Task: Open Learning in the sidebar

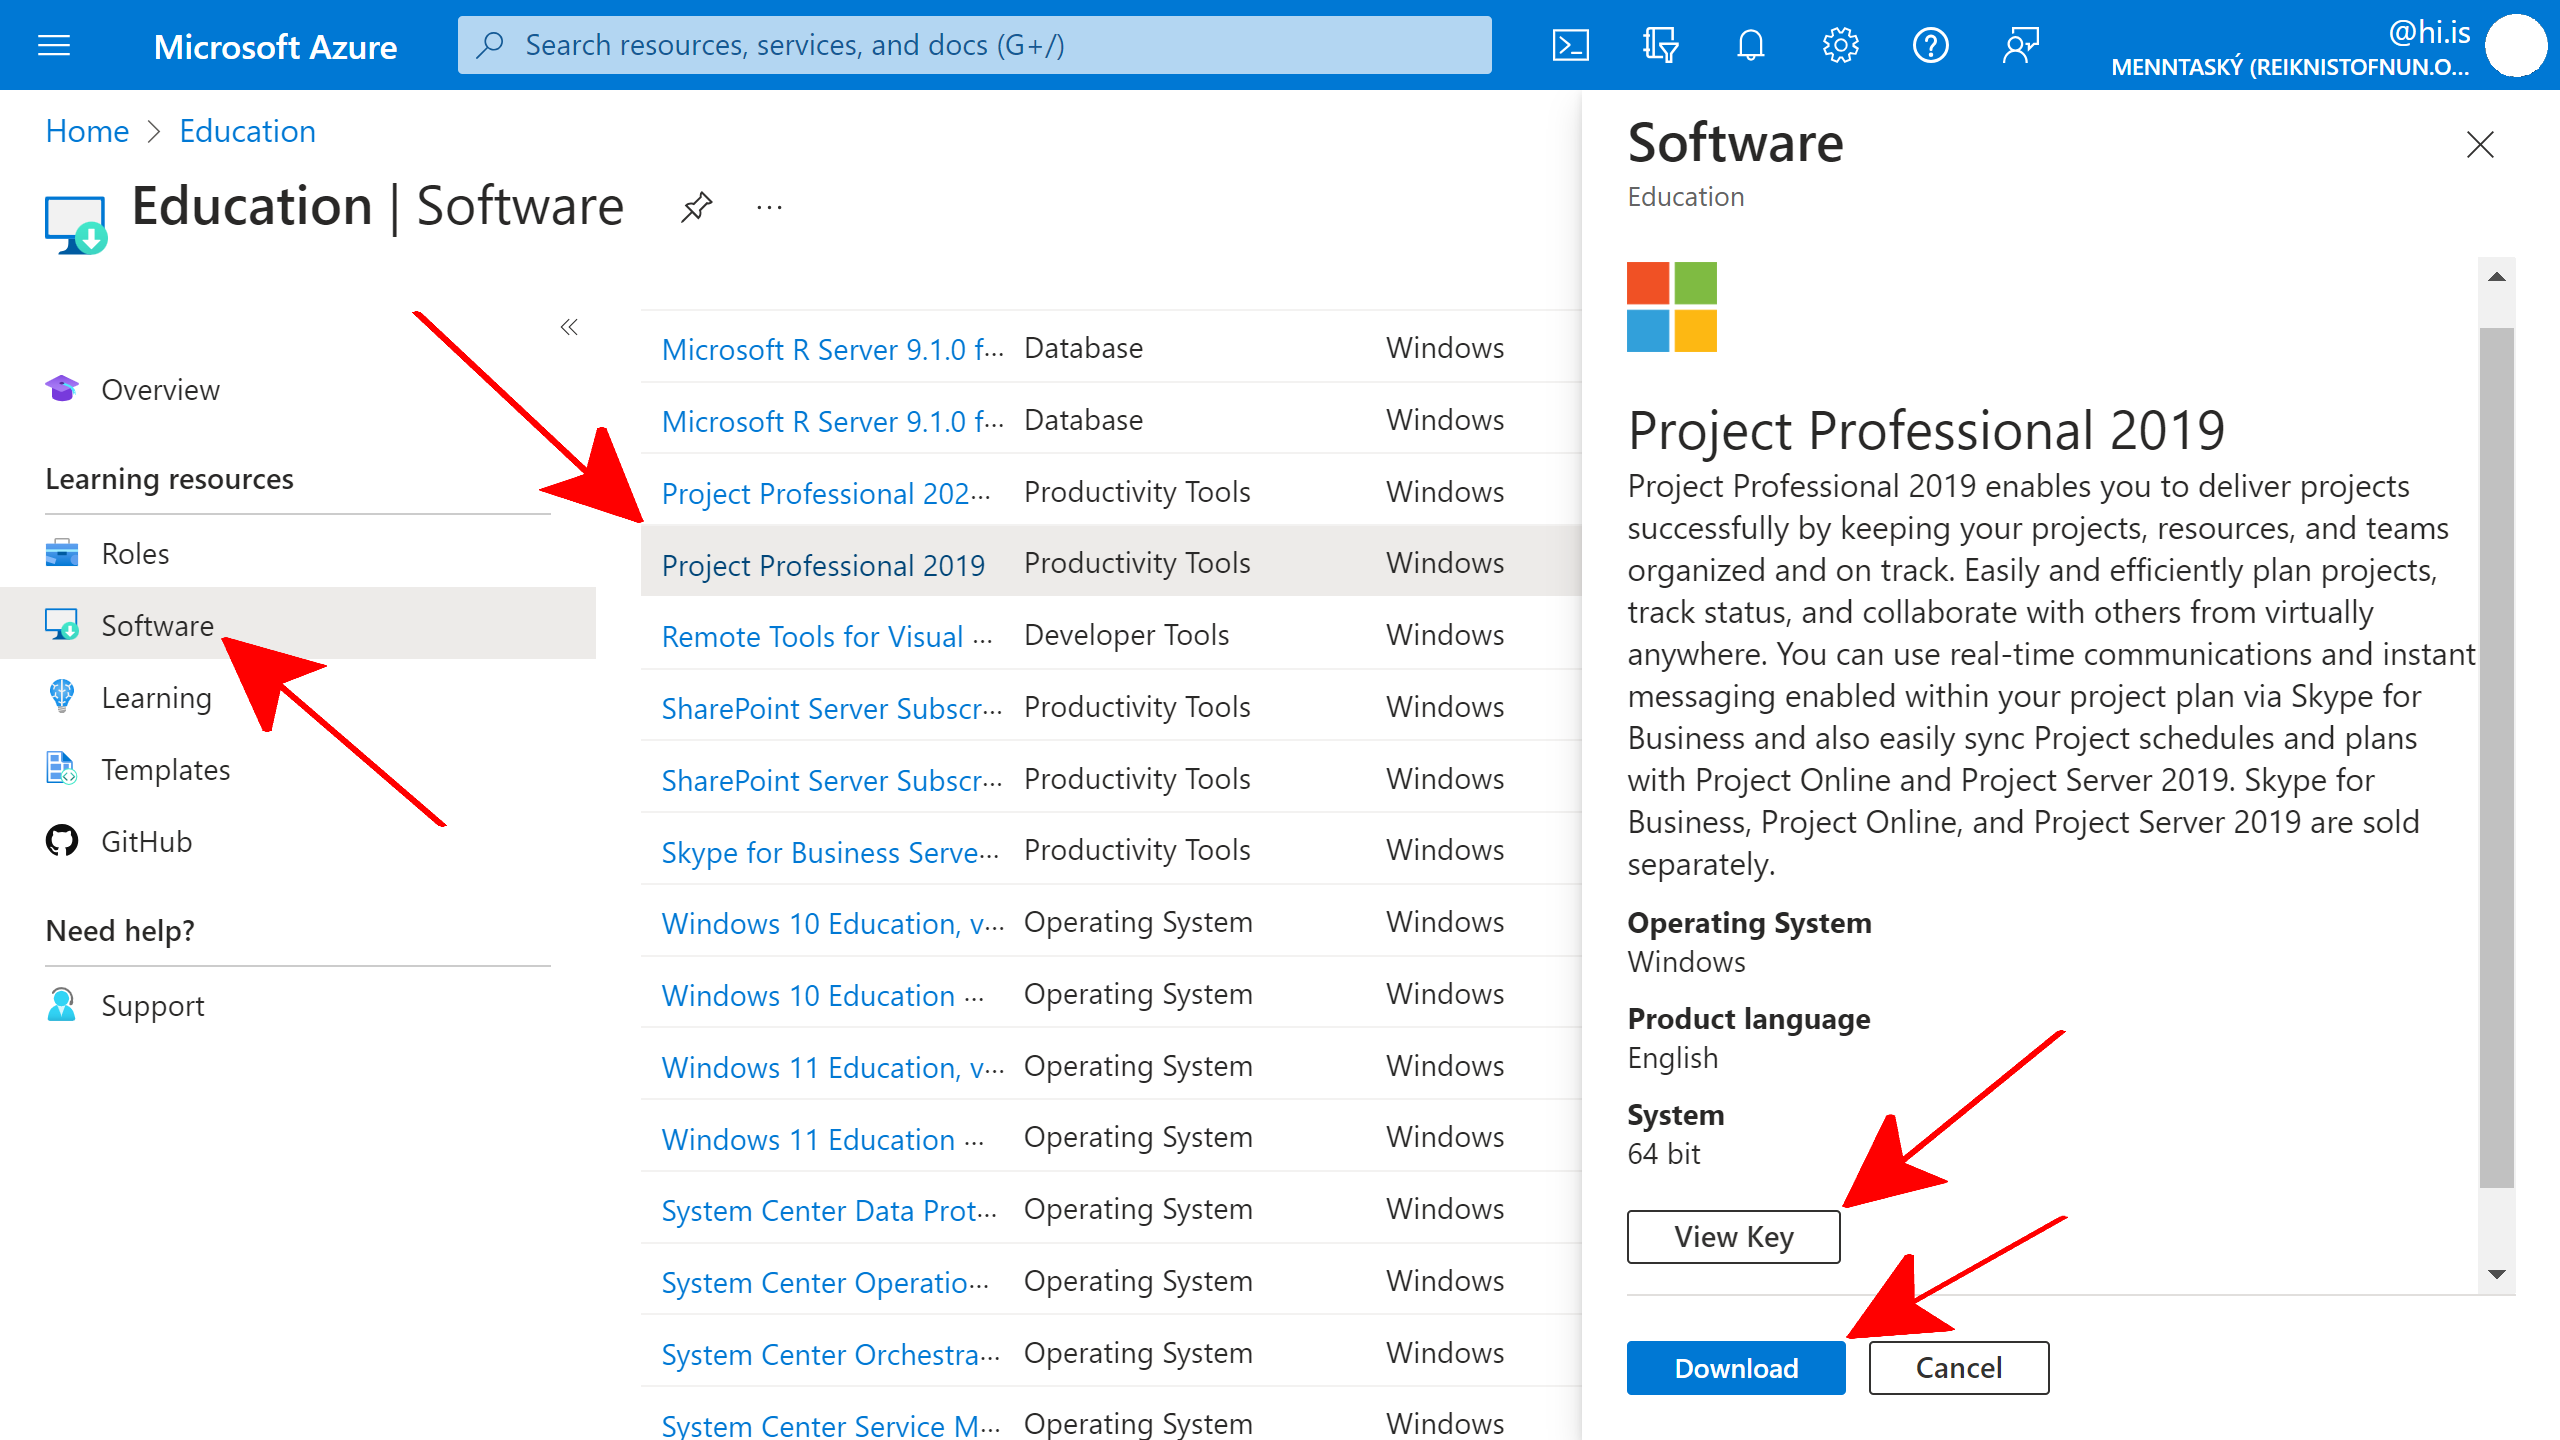Action: tap(156, 698)
